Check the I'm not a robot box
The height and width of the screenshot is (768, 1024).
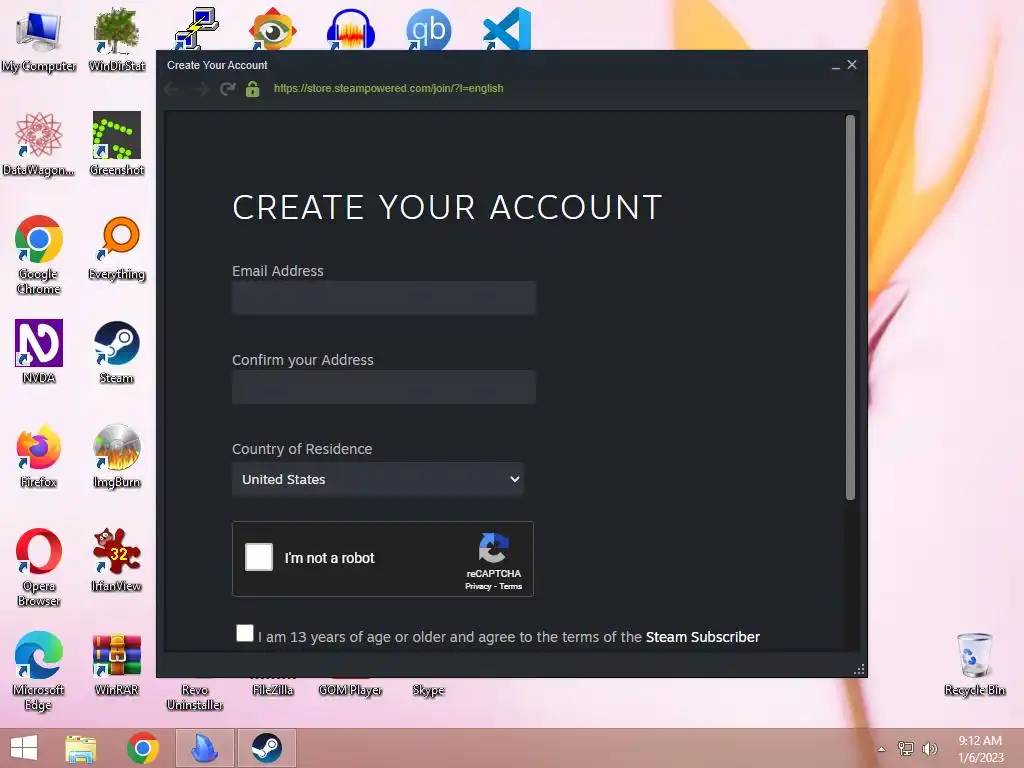pyautogui.click(x=259, y=558)
